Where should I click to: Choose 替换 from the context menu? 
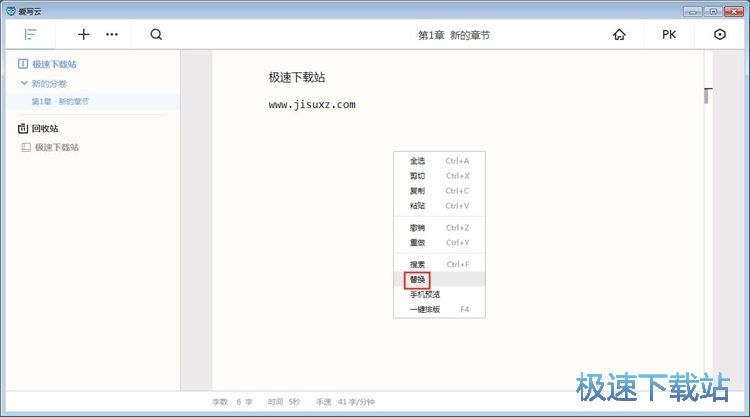coord(439,280)
